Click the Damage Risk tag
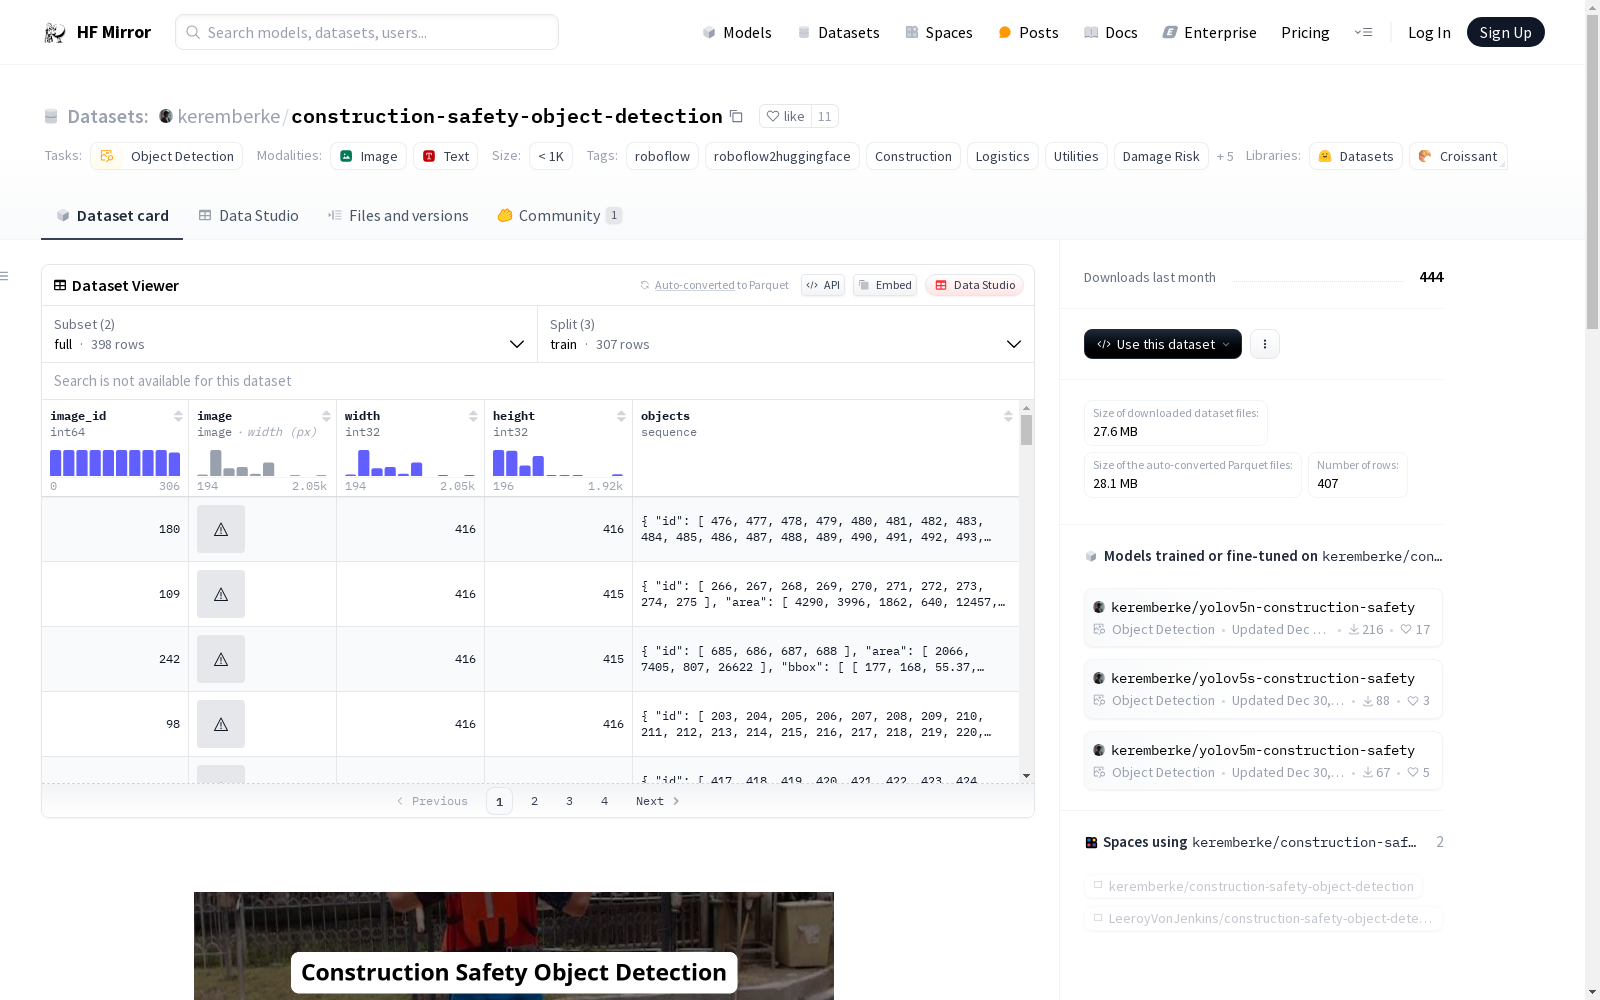The width and height of the screenshot is (1600, 1000). pyautogui.click(x=1161, y=157)
